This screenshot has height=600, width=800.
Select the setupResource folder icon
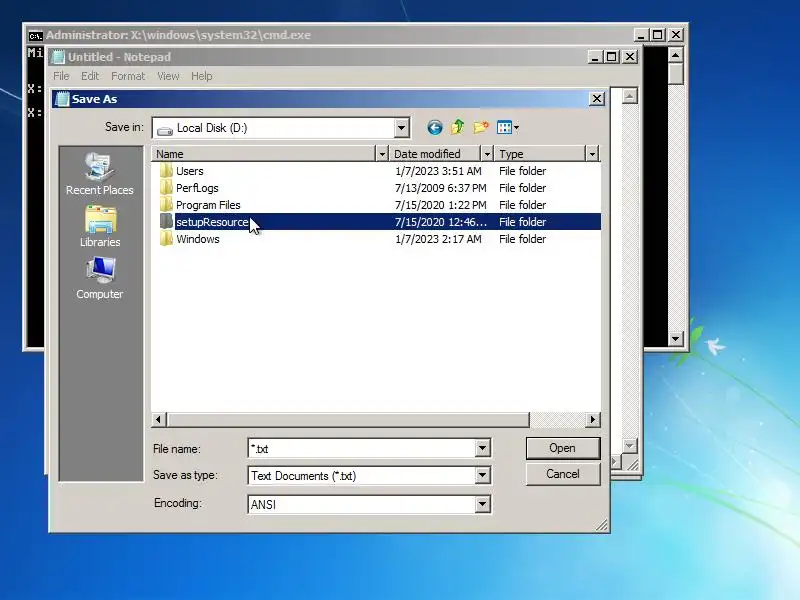(166, 221)
